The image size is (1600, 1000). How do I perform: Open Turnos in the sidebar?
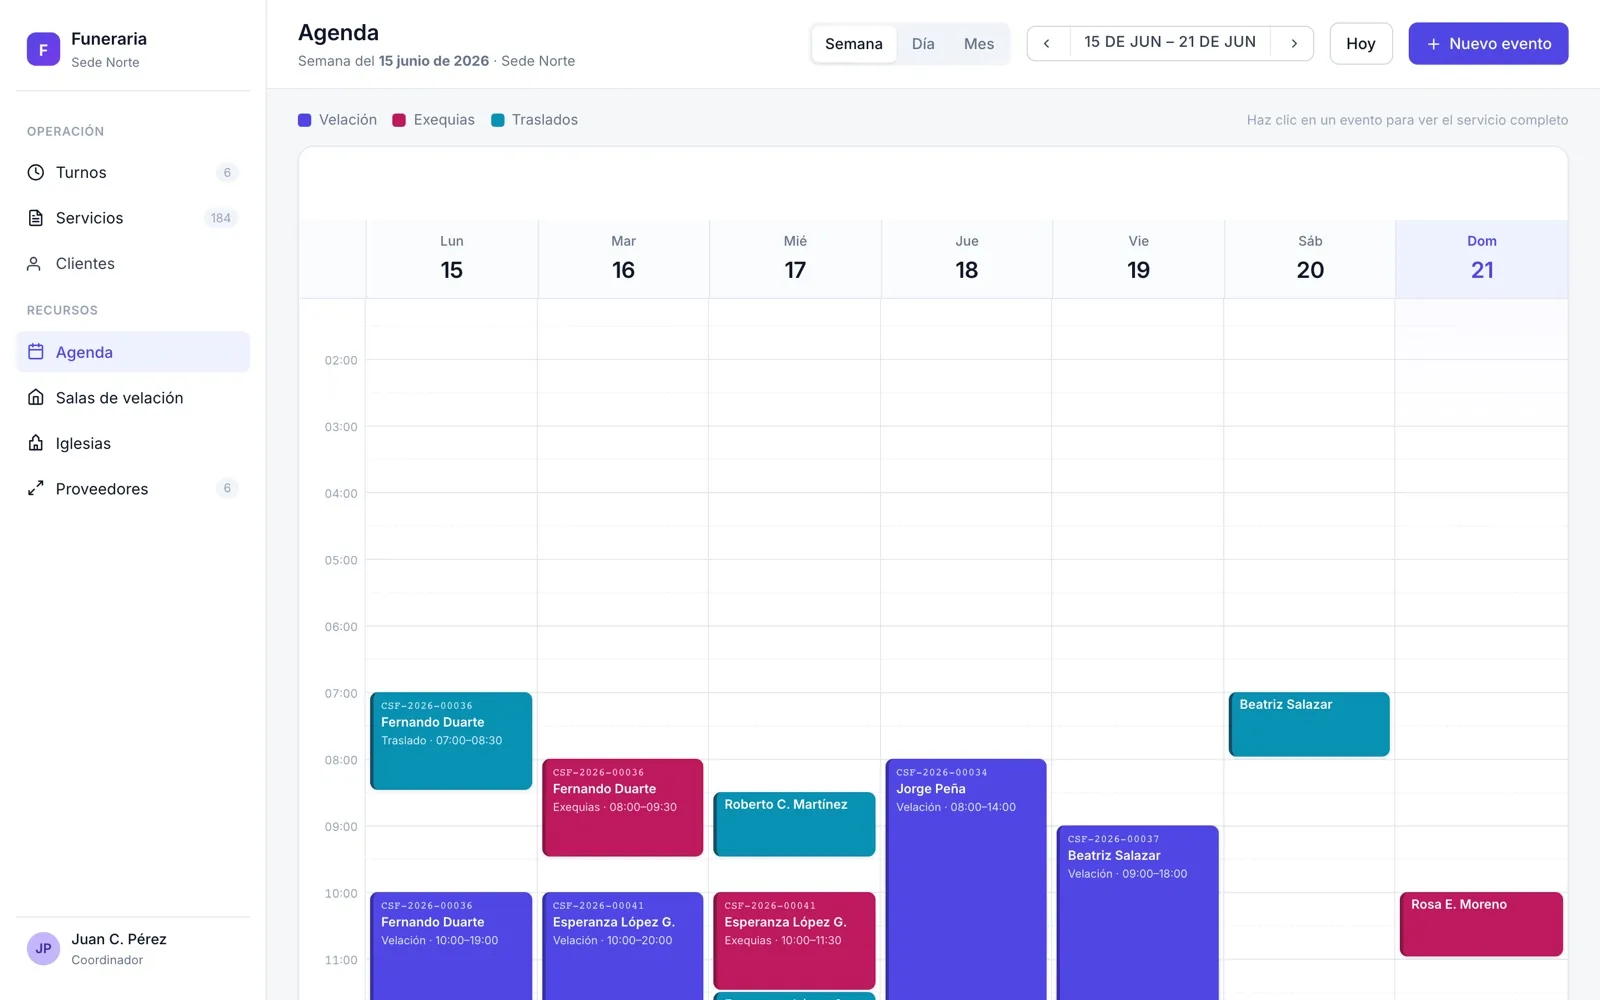pyautogui.click(x=133, y=172)
